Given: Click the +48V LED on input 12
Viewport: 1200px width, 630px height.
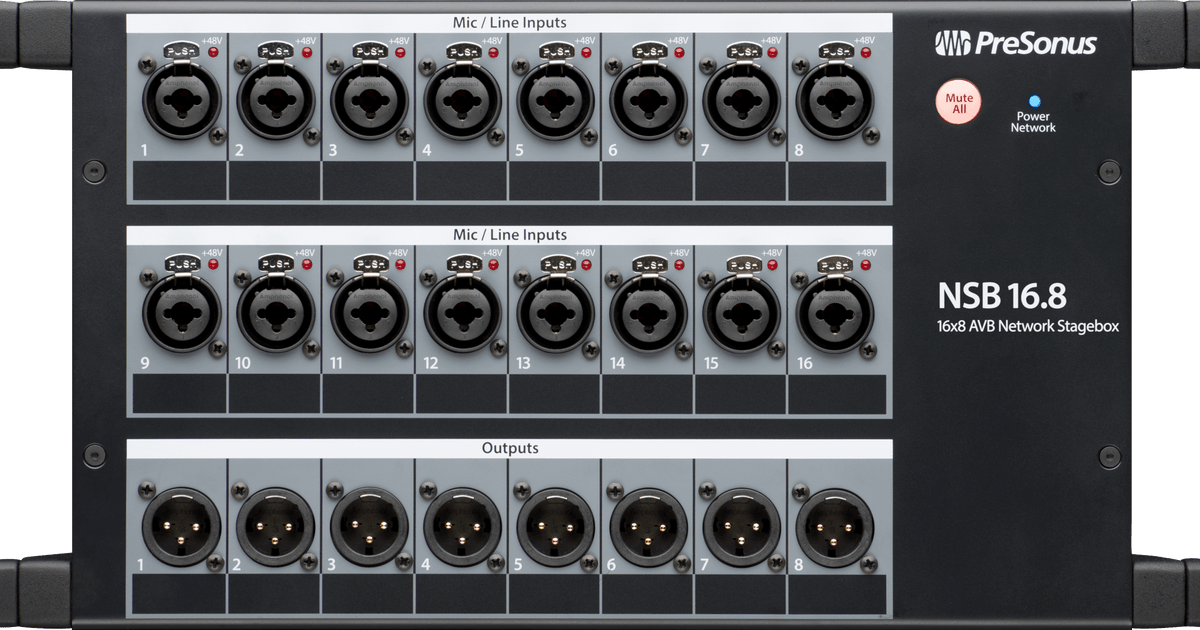Looking at the screenshot, I should tap(493, 264).
